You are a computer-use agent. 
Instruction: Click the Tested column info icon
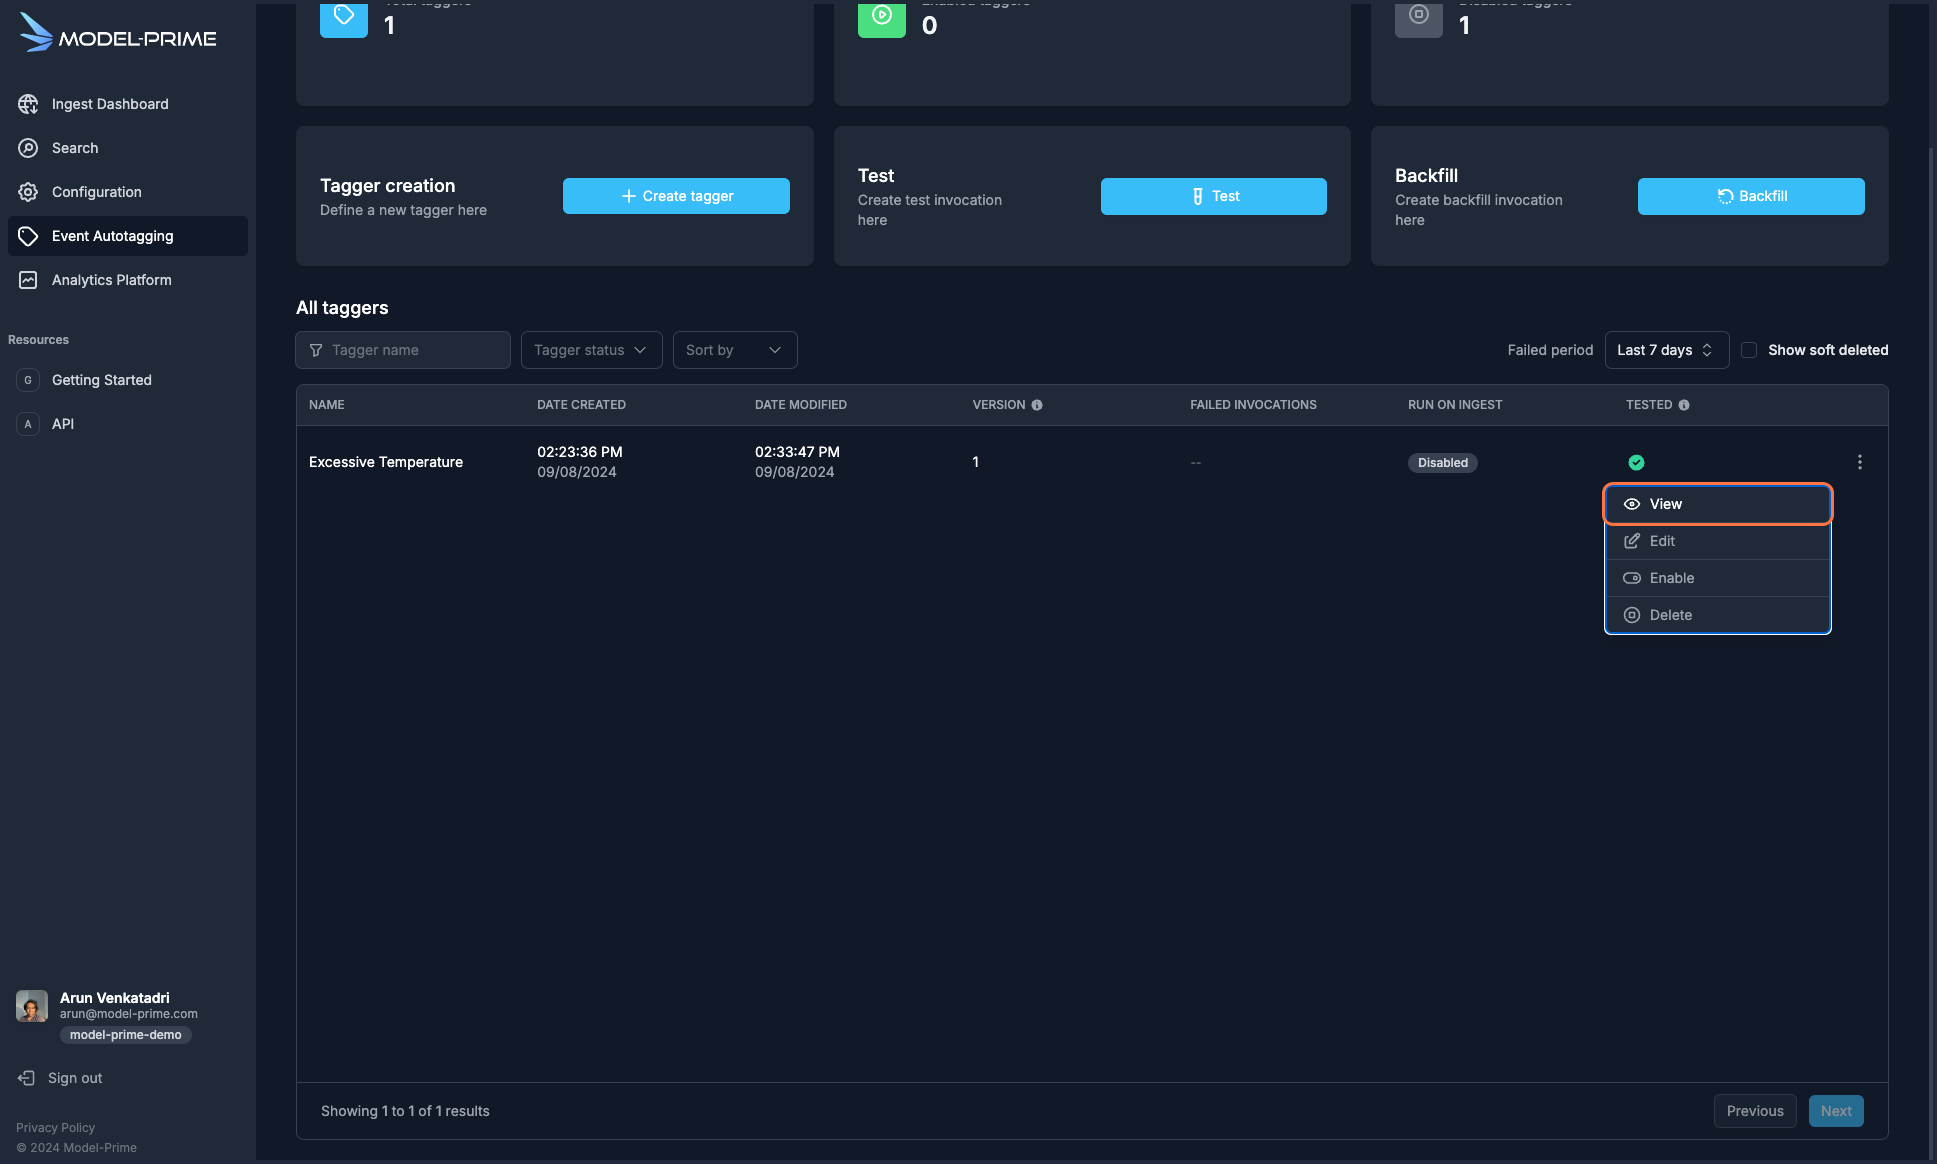pyautogui.click(x=1684, y=405)
